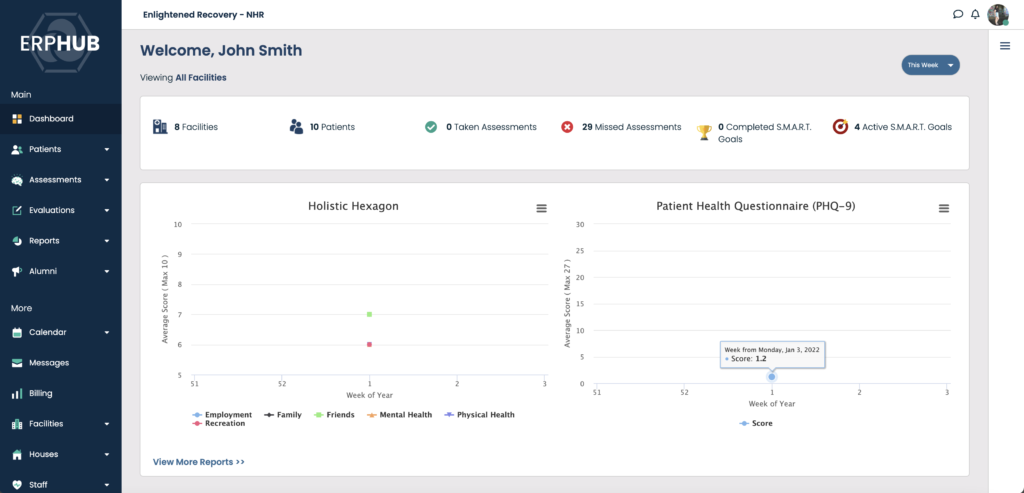
Task: Click the Missed Assessments red X icon
Action: pyautogui.click(x=567, y=127)
